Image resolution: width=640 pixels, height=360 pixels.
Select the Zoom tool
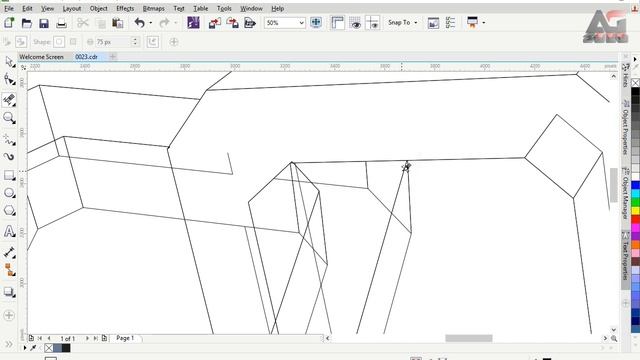[9, 118]
